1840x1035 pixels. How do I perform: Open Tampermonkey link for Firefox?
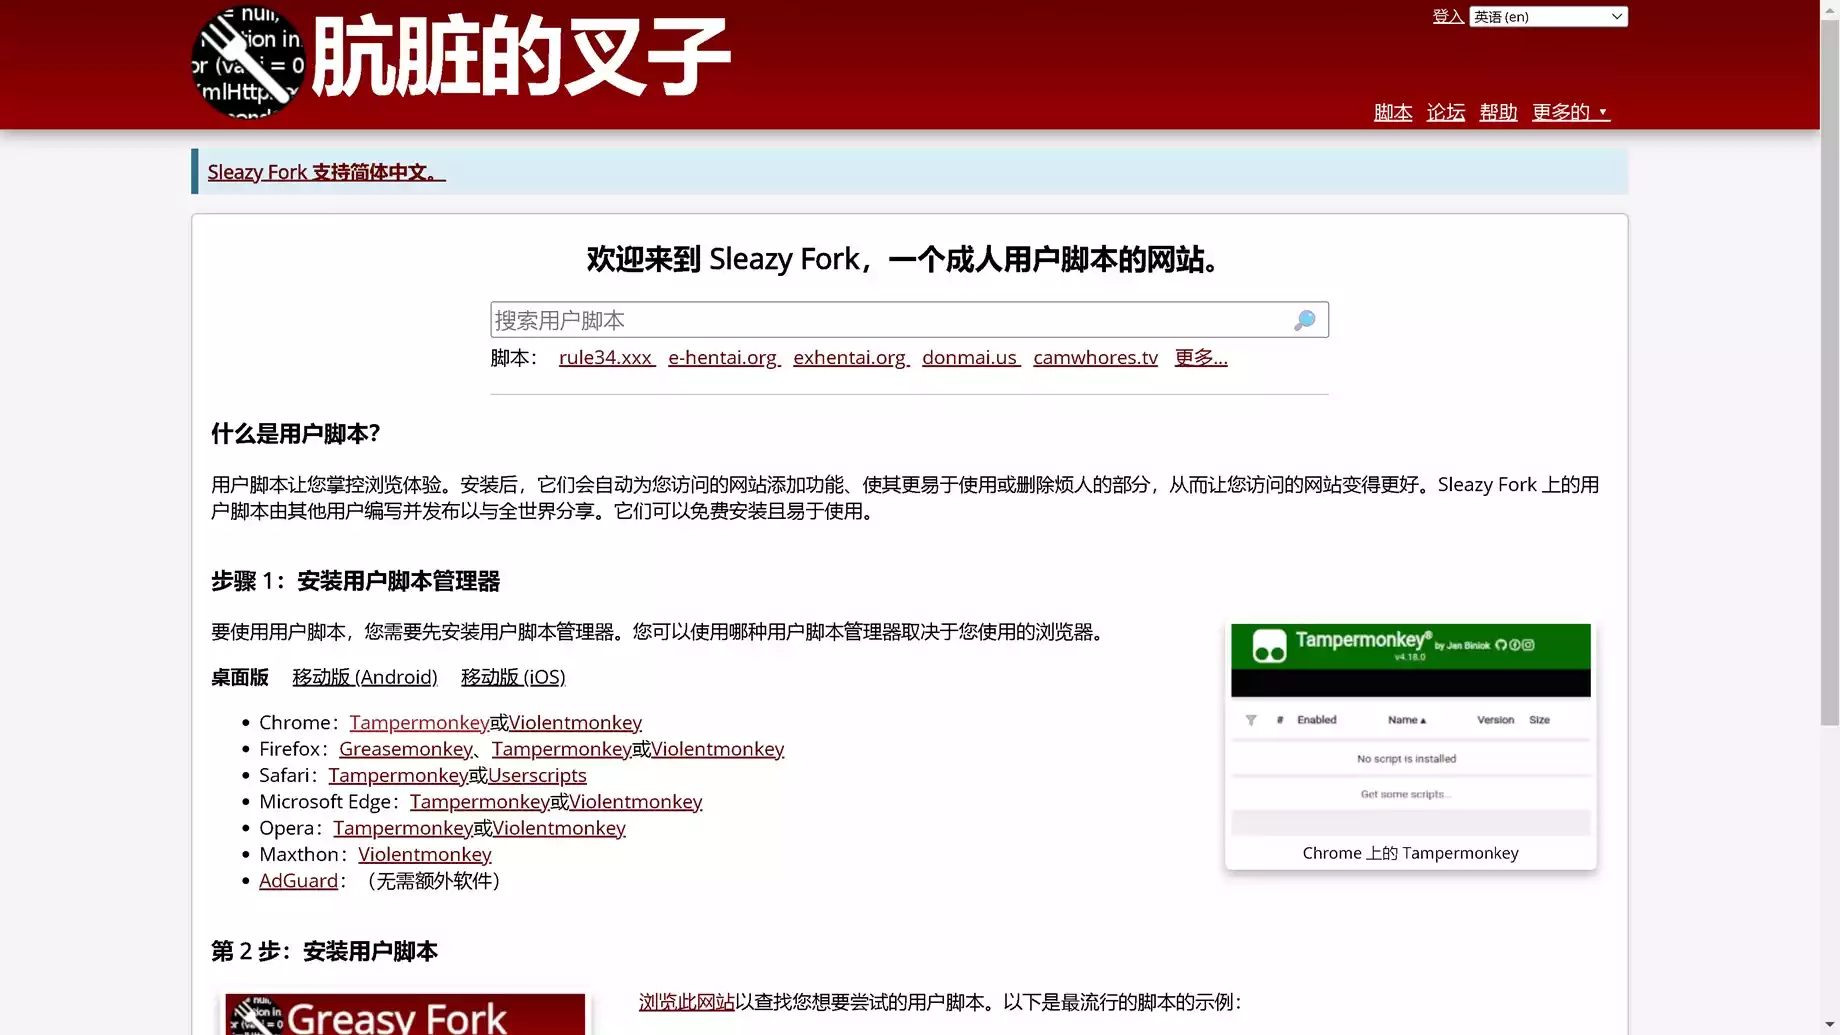561,749
